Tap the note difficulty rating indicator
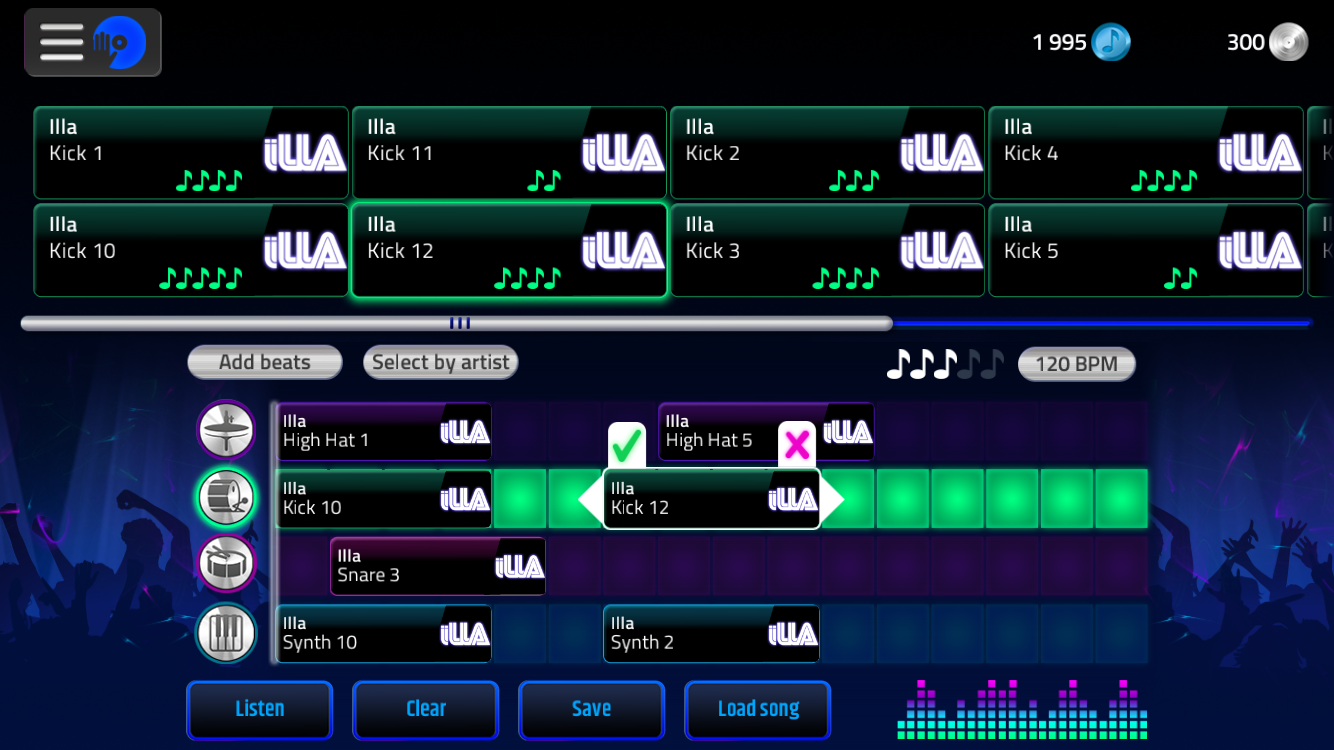 point(945,364)
